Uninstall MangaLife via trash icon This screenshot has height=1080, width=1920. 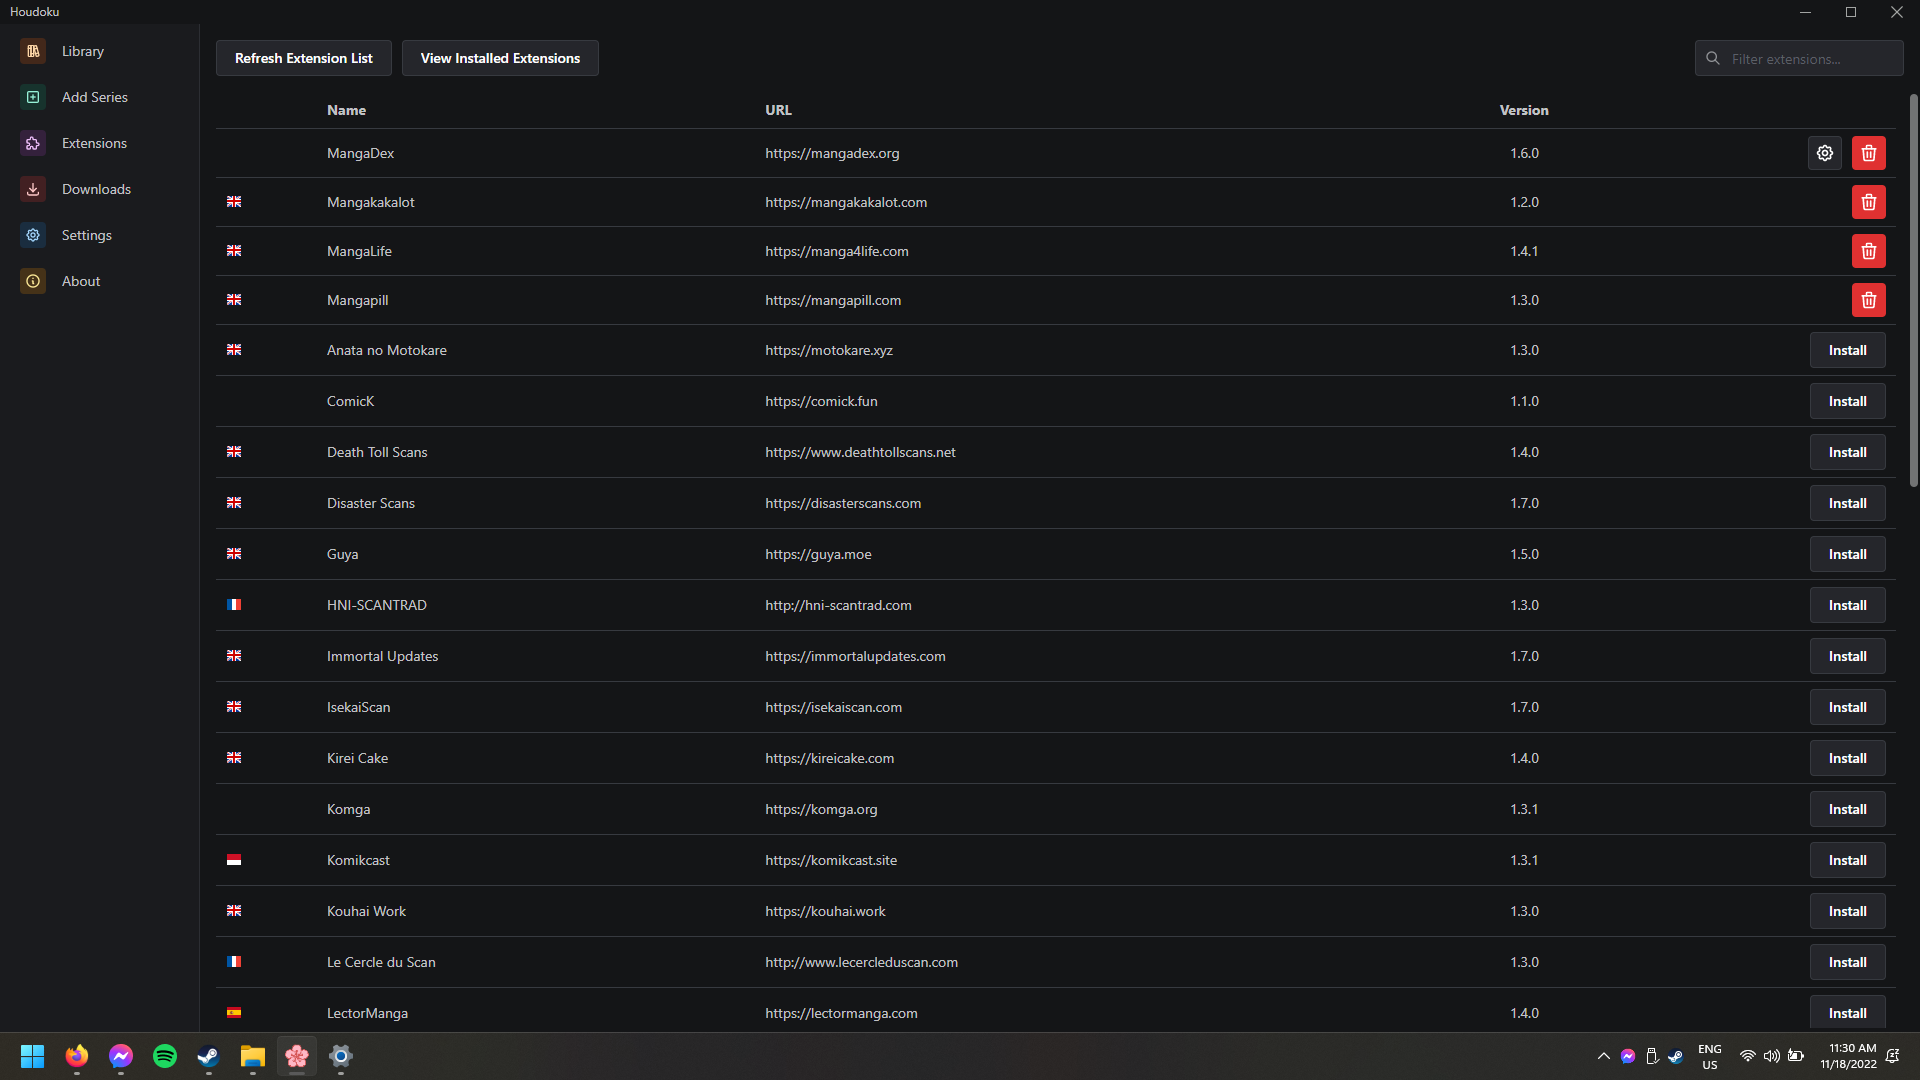tap(1868, 251)
